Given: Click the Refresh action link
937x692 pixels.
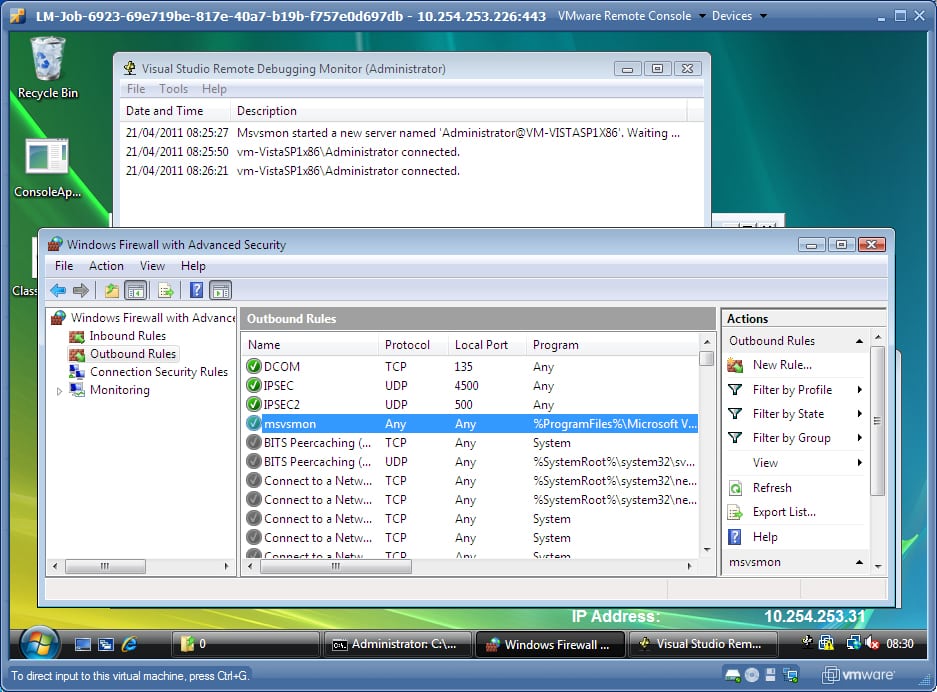Looking at the screenshot, I should 772,488.
